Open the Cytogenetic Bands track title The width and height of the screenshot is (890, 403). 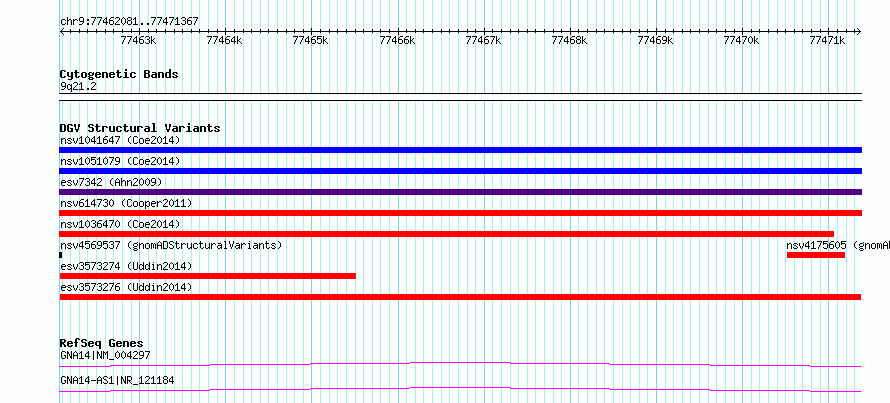(x=119, y=74)
